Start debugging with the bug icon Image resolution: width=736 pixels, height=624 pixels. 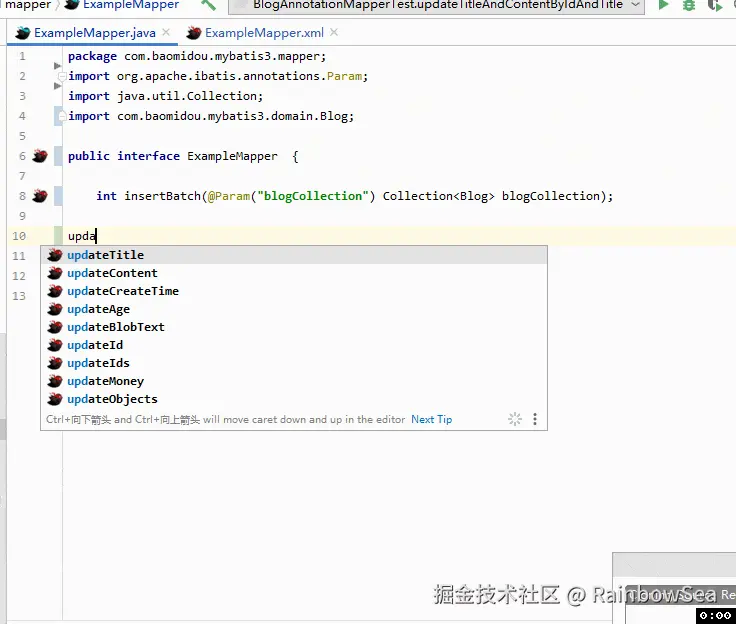click(x=689, y=5)
